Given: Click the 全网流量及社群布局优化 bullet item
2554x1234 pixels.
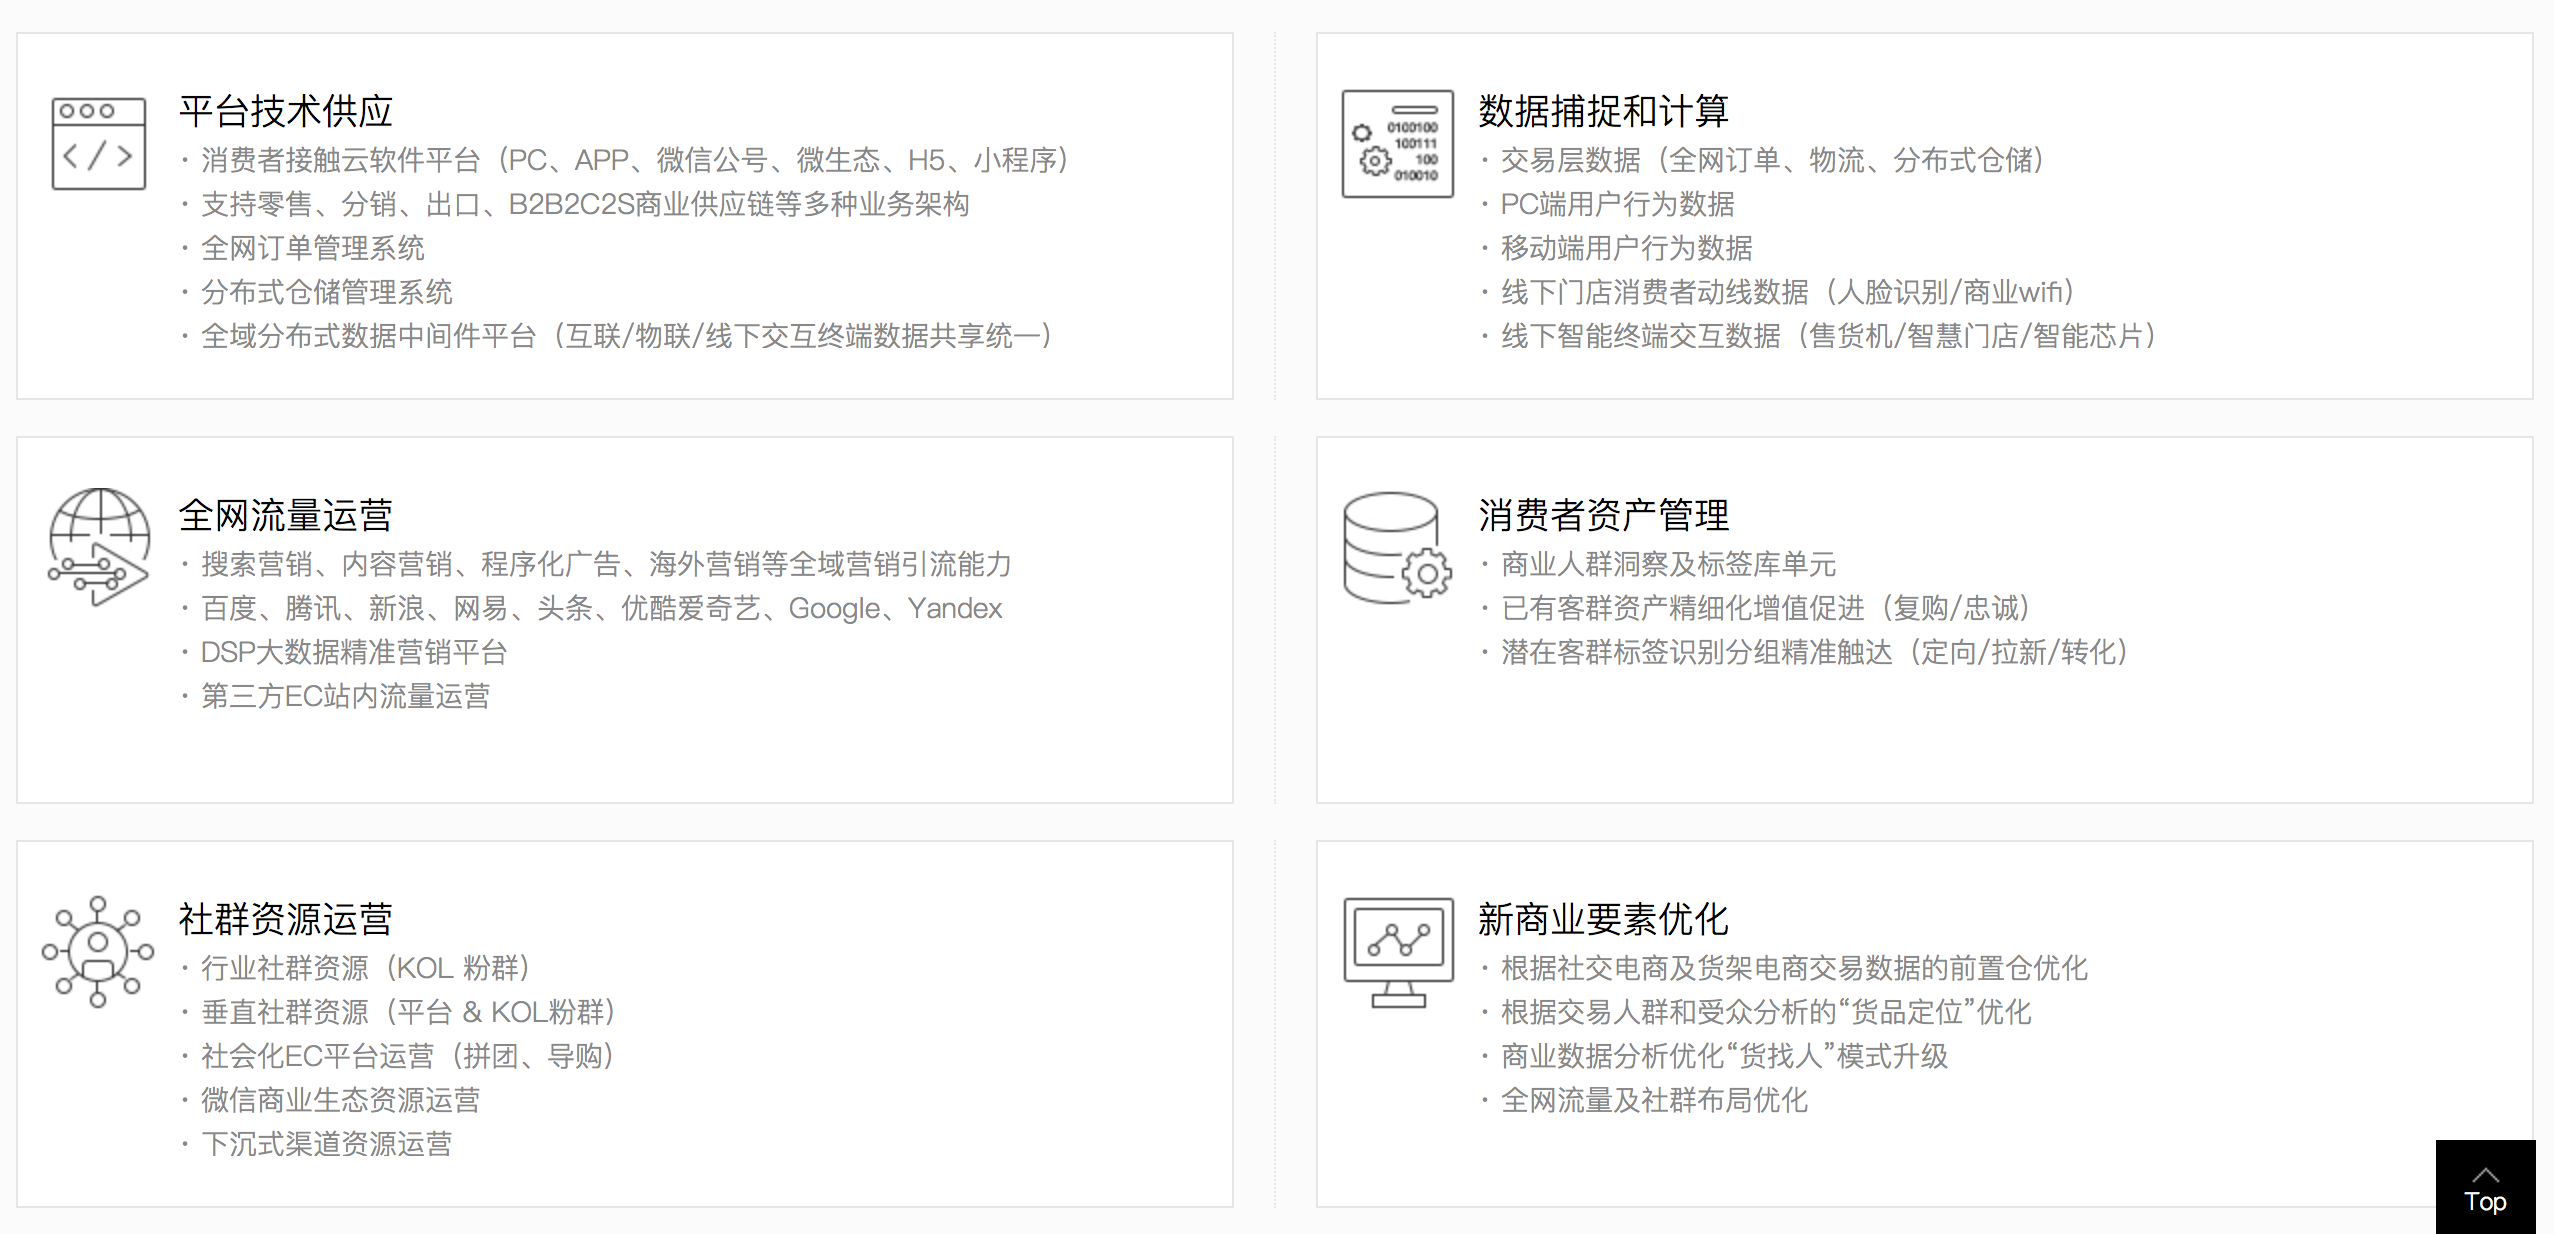Looking at the screenshot, I should tap(1654, 1100).
